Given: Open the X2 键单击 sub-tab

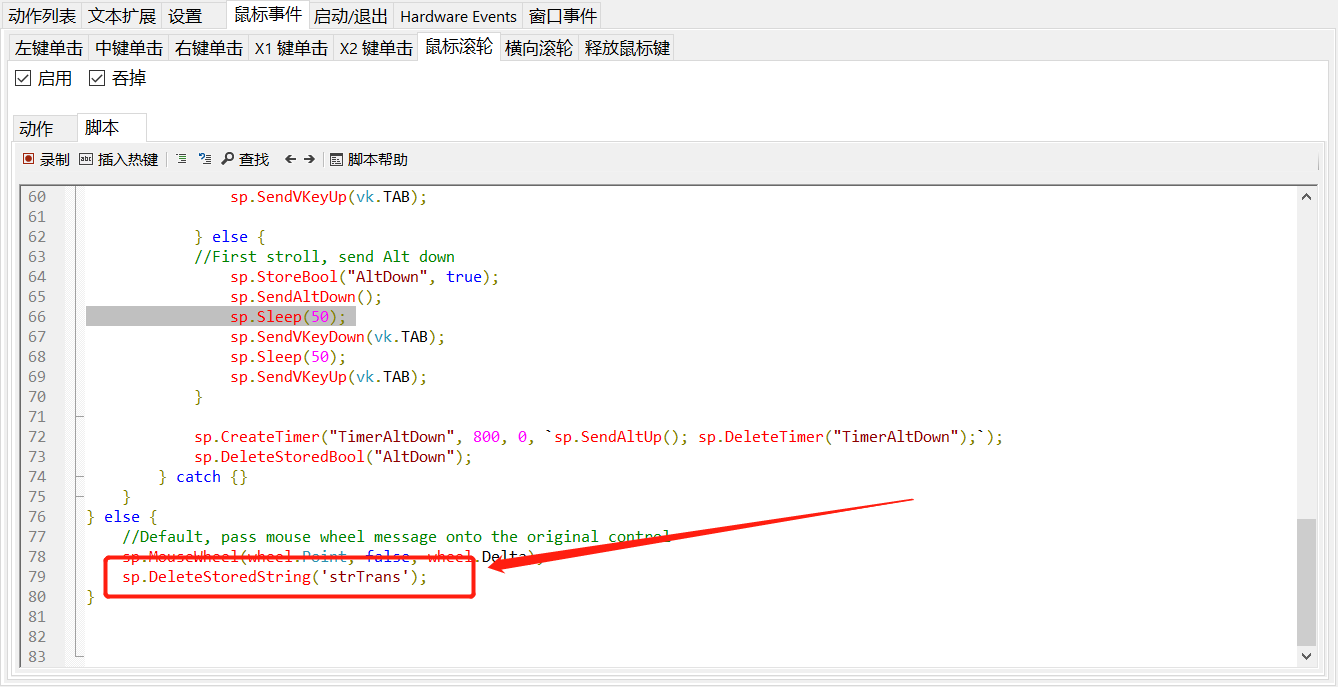Looking at the screenshot, I should 376,48.
